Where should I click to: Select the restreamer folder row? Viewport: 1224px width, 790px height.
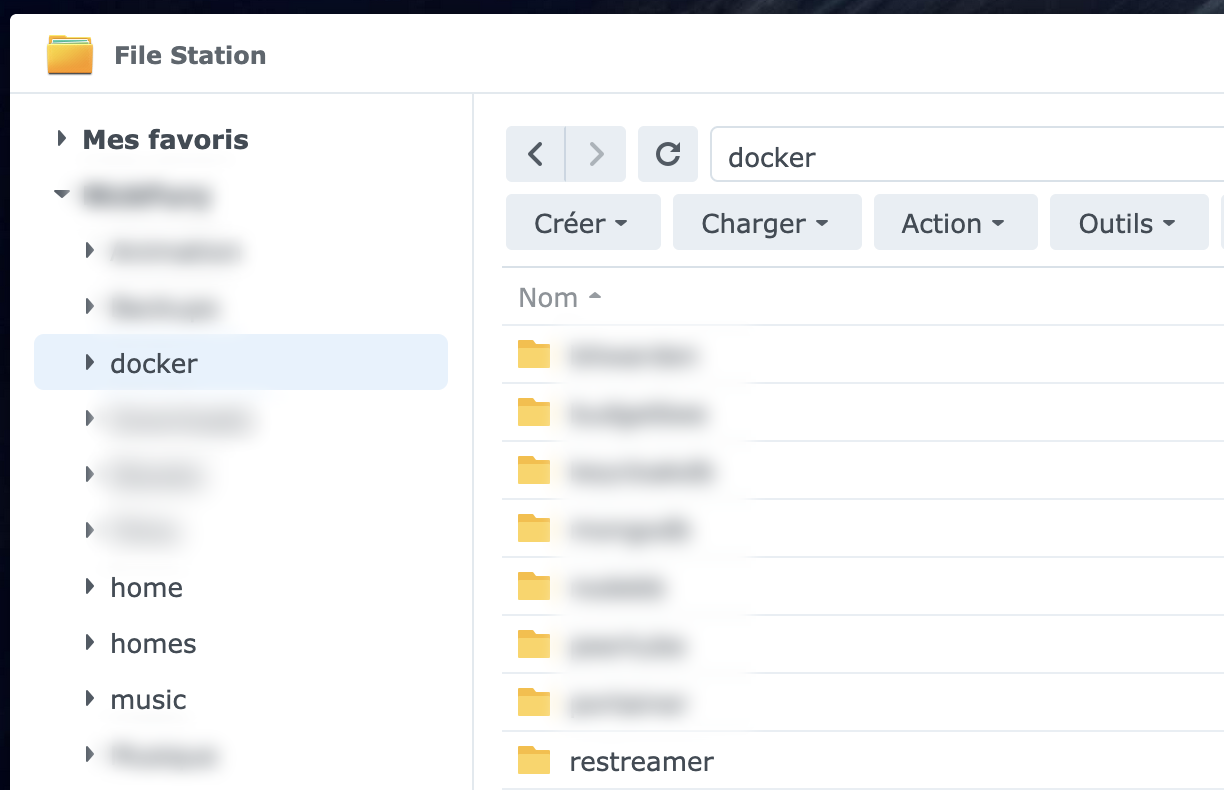click(x=641, y=761)
